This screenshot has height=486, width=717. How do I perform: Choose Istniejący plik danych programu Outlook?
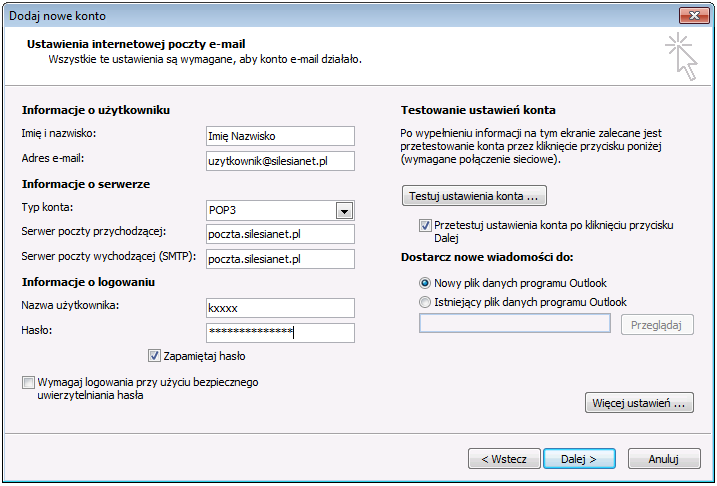[x=426, y=302]
